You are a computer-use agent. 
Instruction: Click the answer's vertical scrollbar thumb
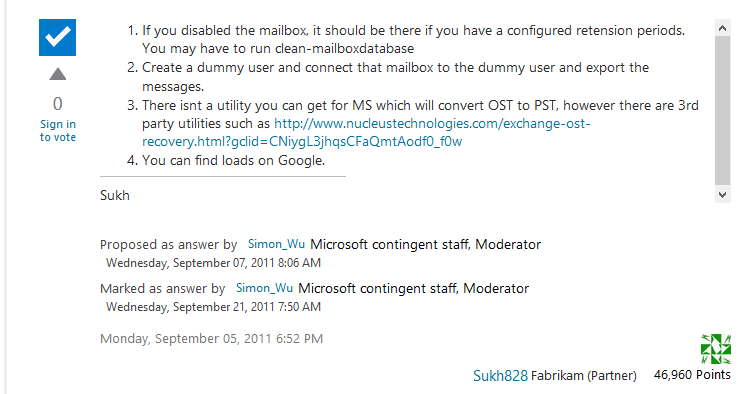click(x=722, y=110)
